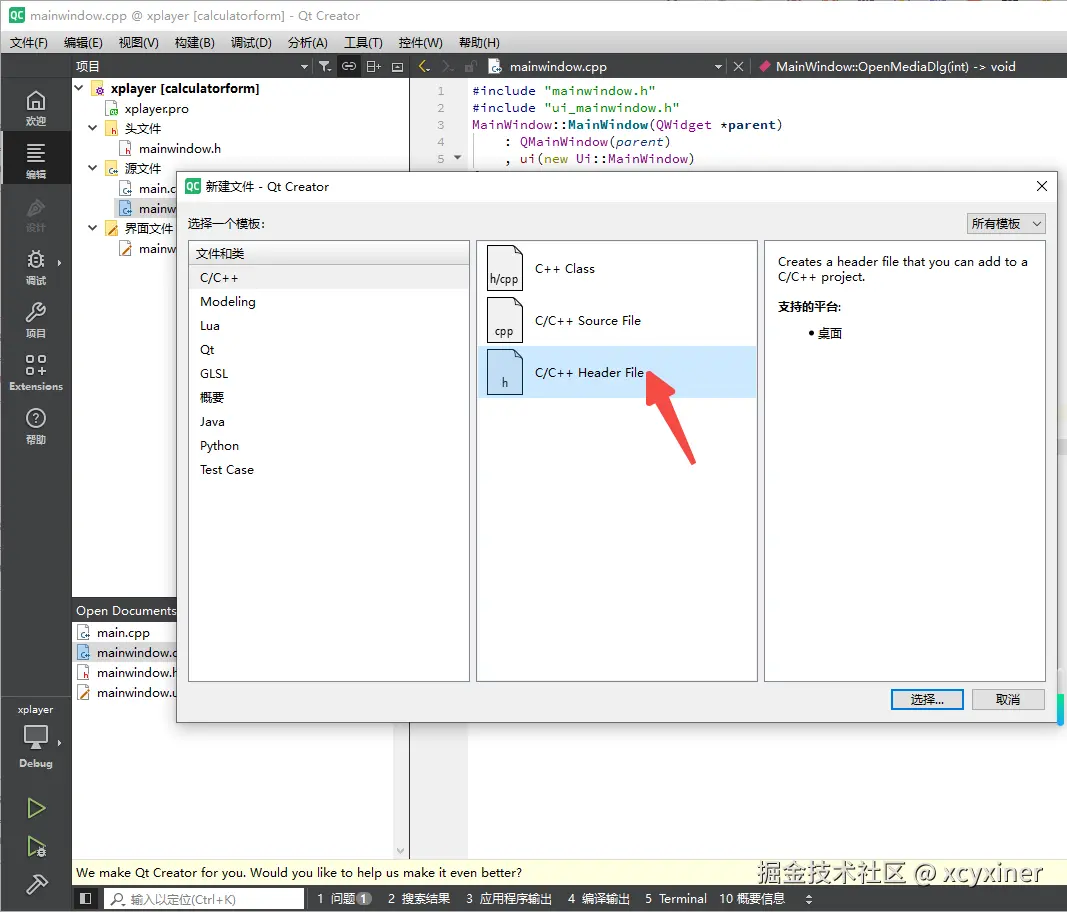Close the mainwindow.cpp editor document

tap(738, 66)
